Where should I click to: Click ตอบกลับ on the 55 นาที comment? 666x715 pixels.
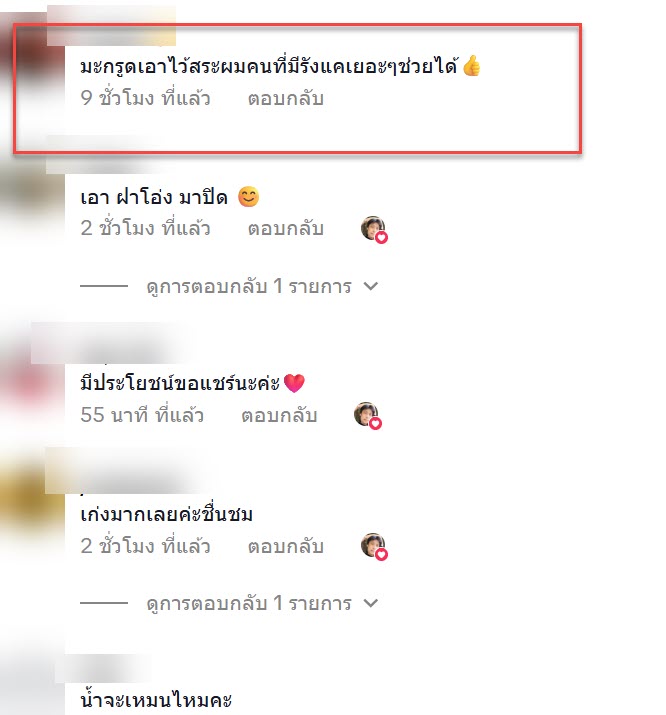click(x=279, y=415)
